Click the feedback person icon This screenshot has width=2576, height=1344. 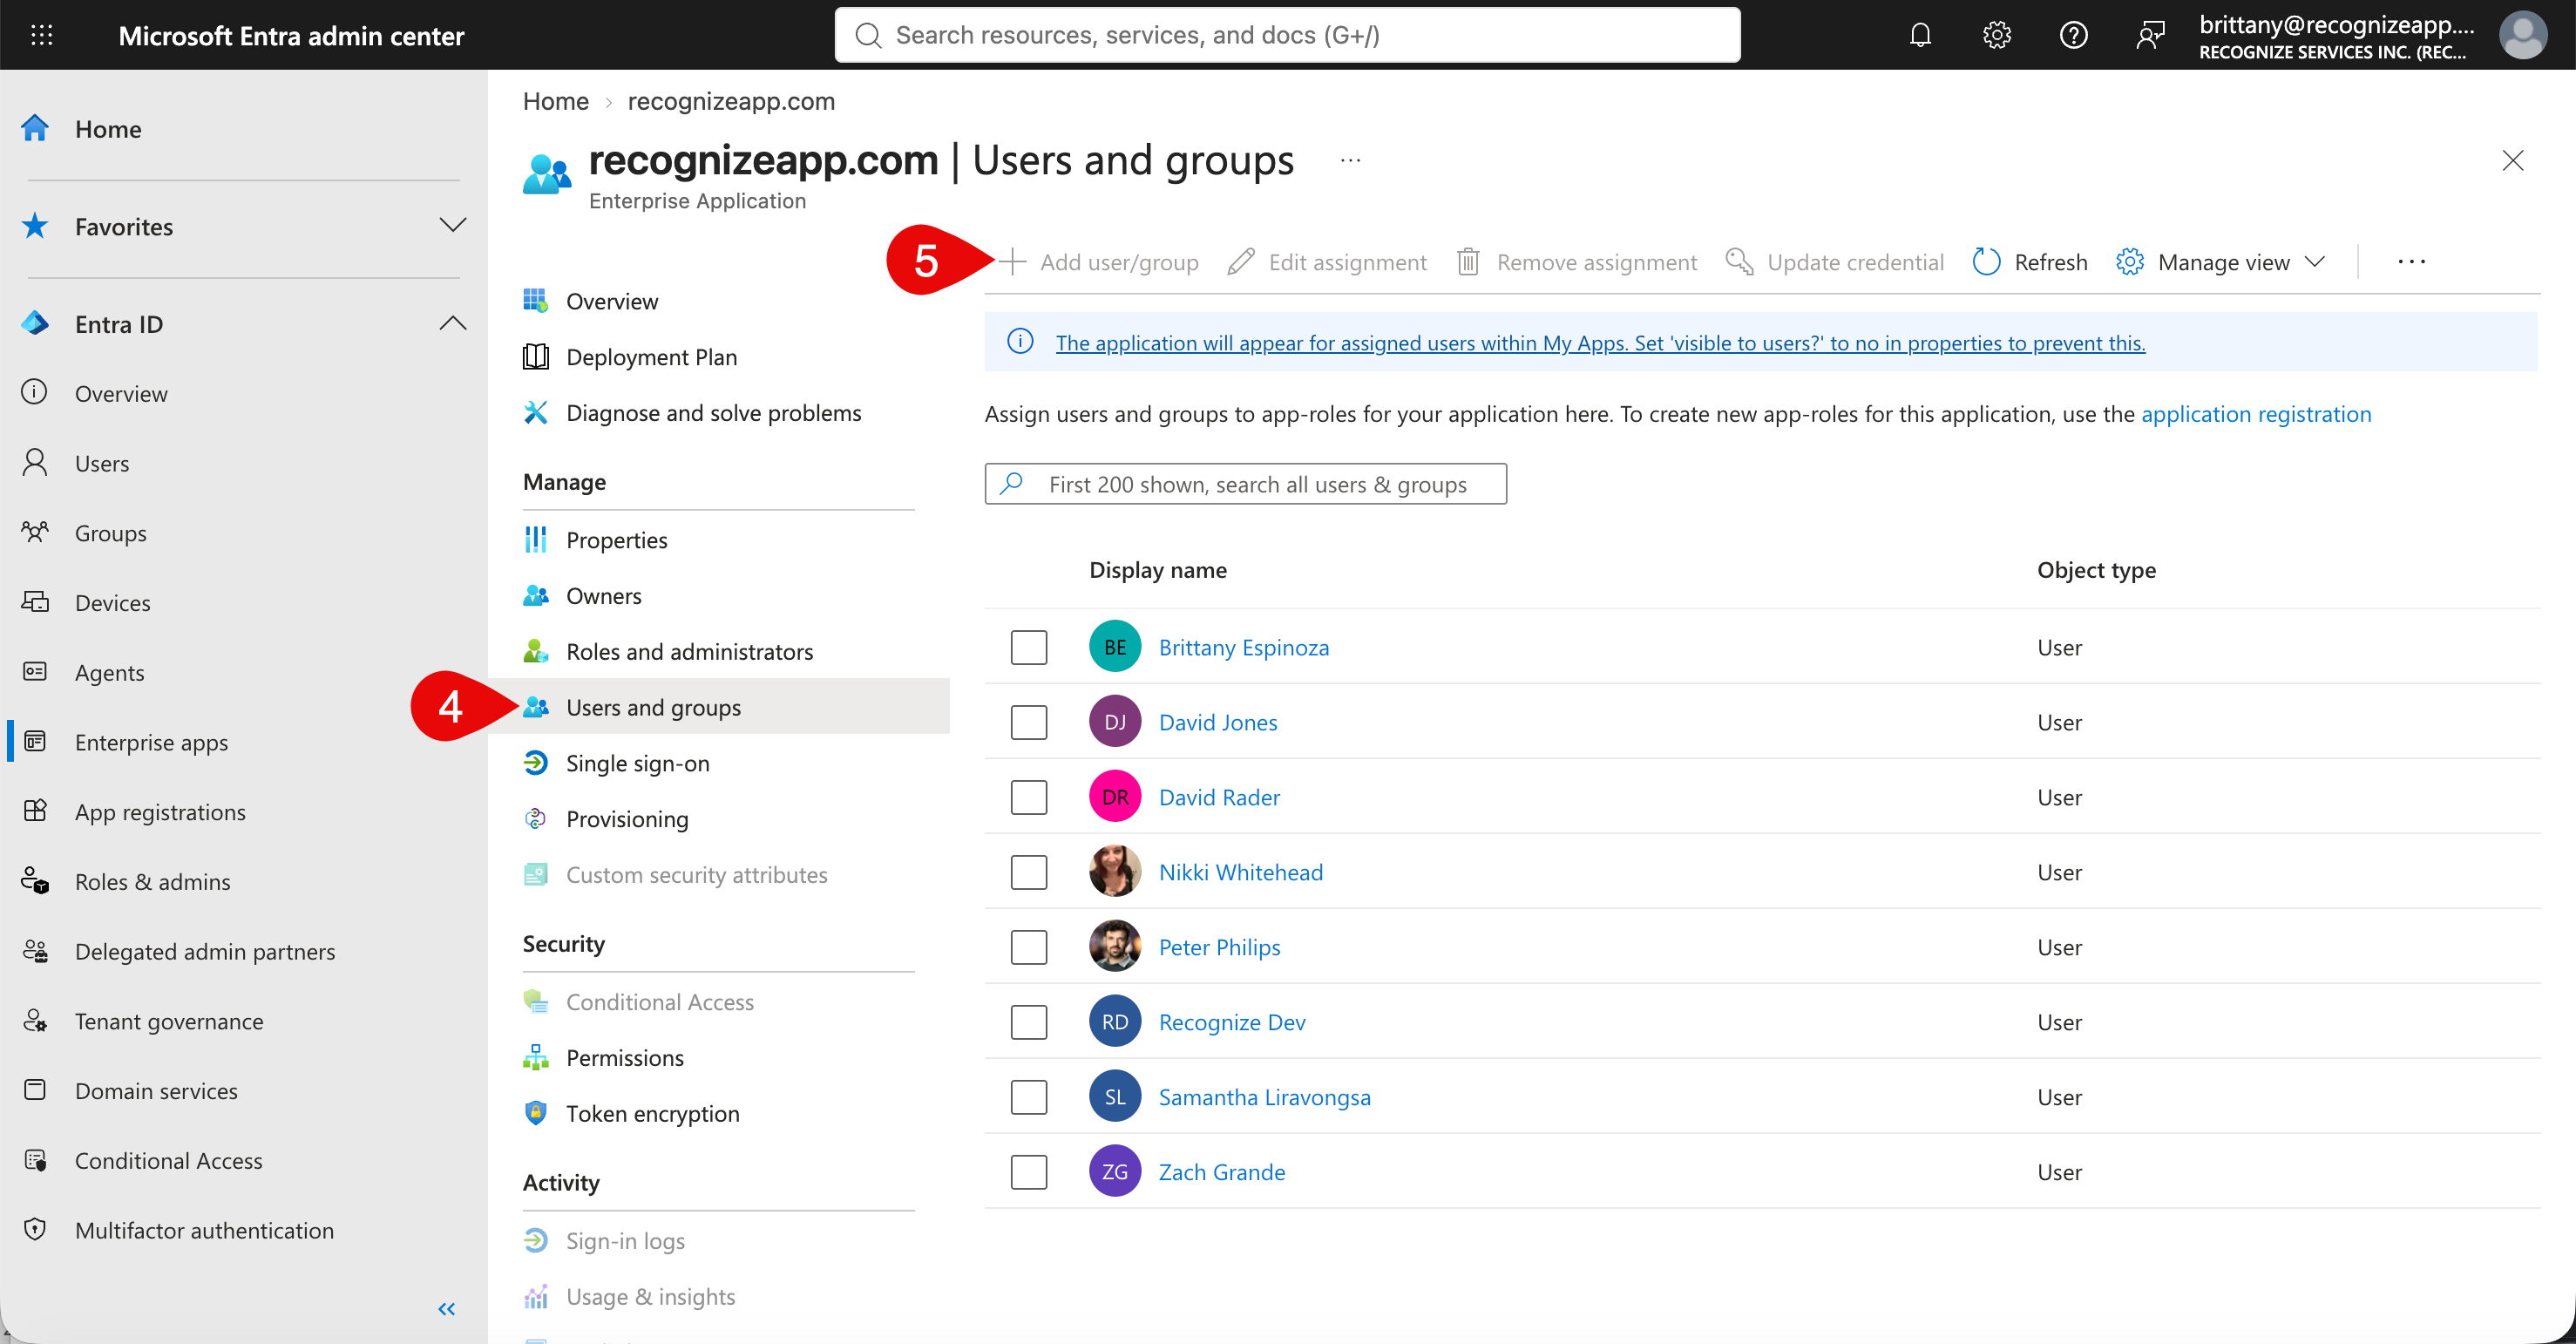(2150, 35)
